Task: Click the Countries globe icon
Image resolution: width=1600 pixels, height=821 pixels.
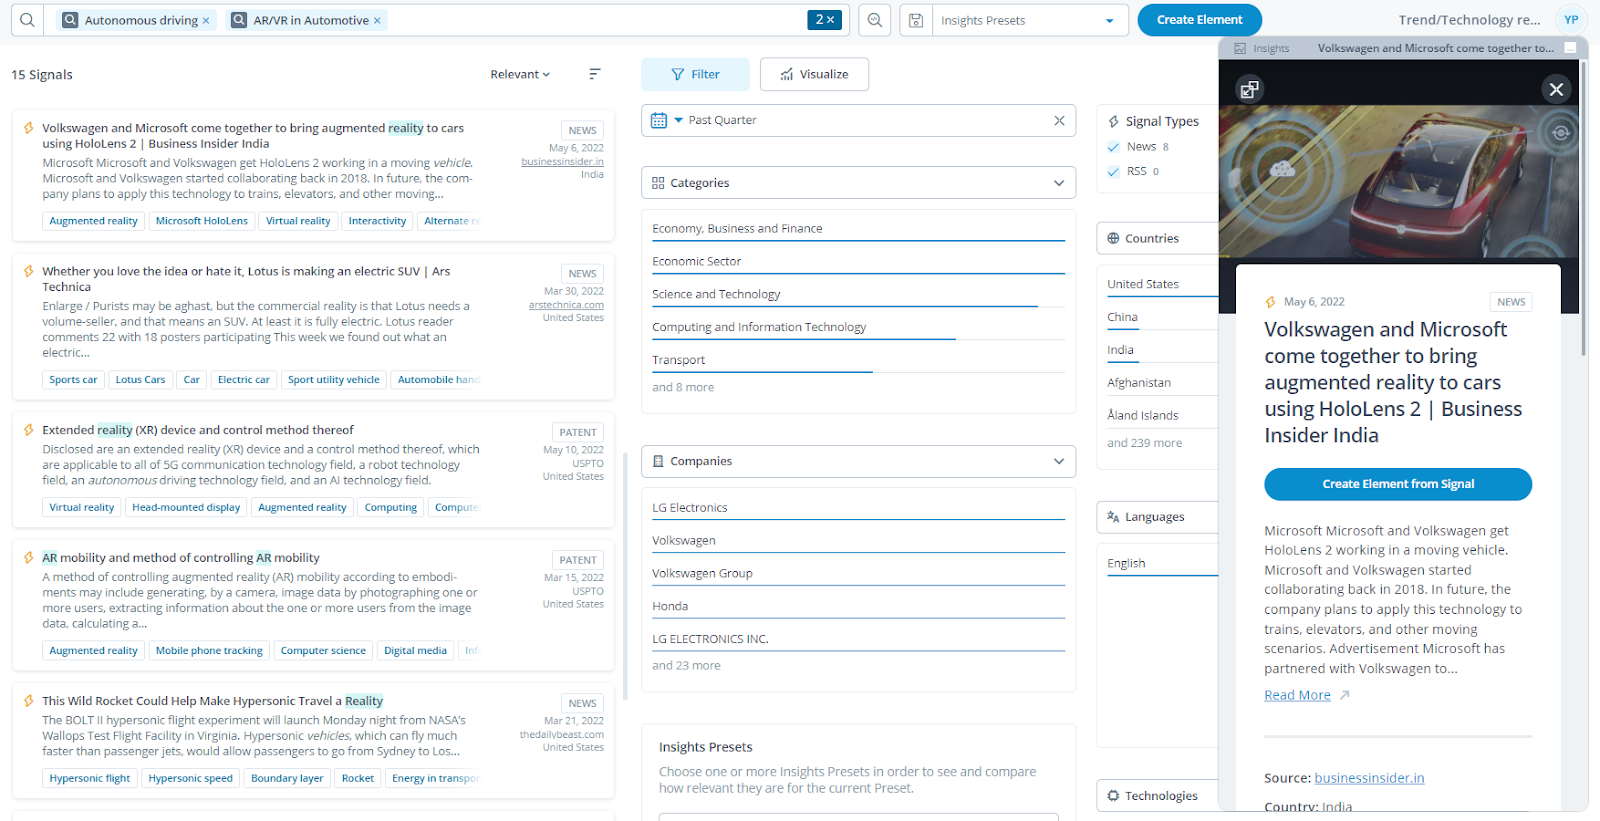Action: 1113,238
